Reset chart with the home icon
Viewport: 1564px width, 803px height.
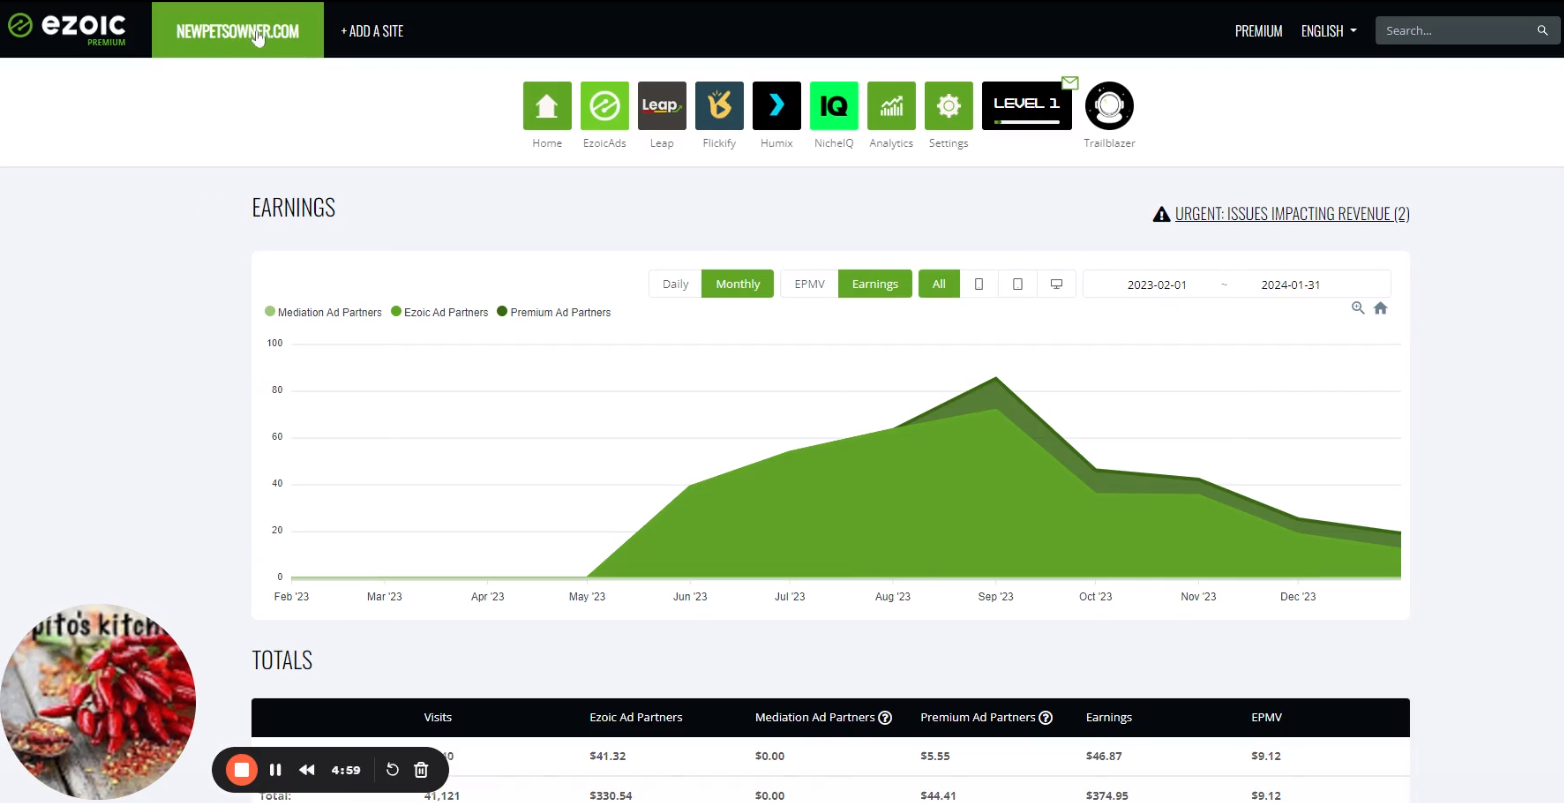(x=1381, y=308)
